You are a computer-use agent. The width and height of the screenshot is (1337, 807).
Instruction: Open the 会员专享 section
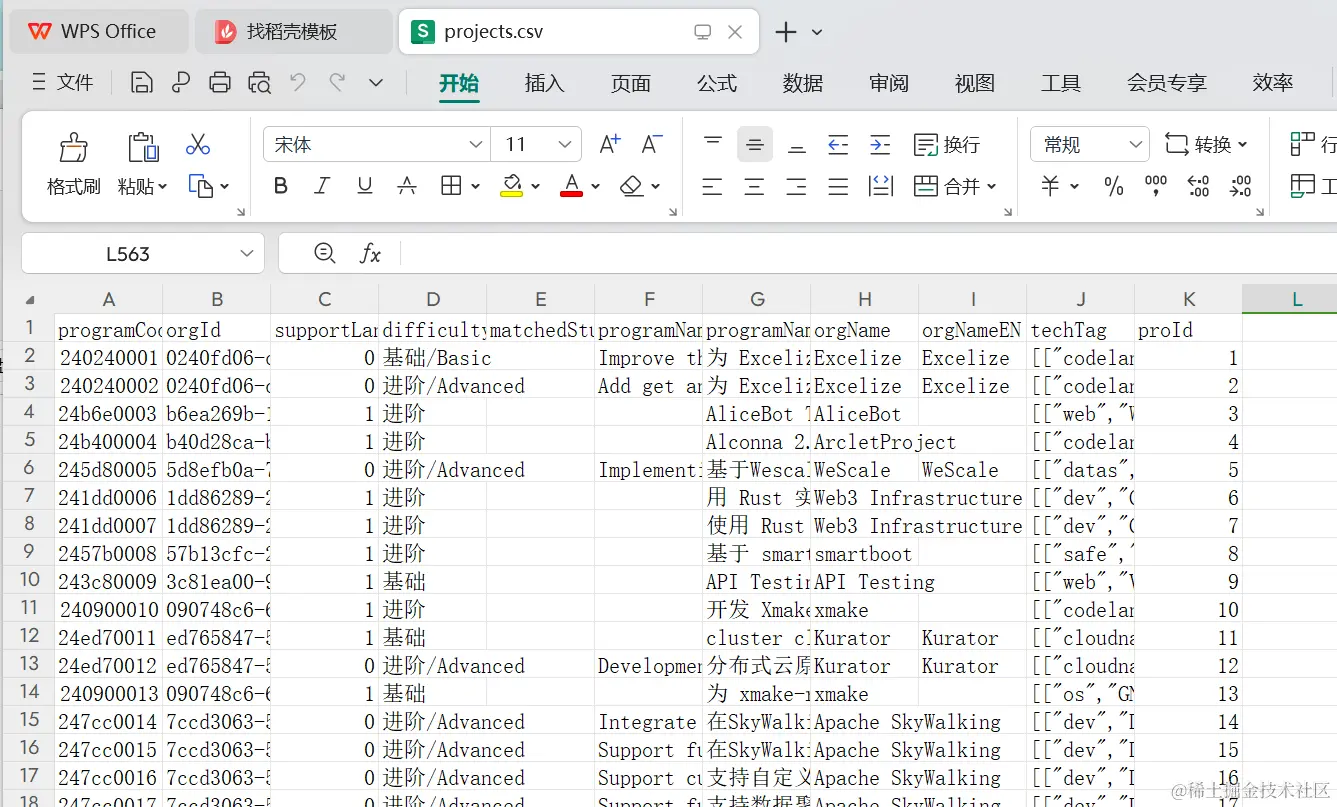click(1166, 83)
